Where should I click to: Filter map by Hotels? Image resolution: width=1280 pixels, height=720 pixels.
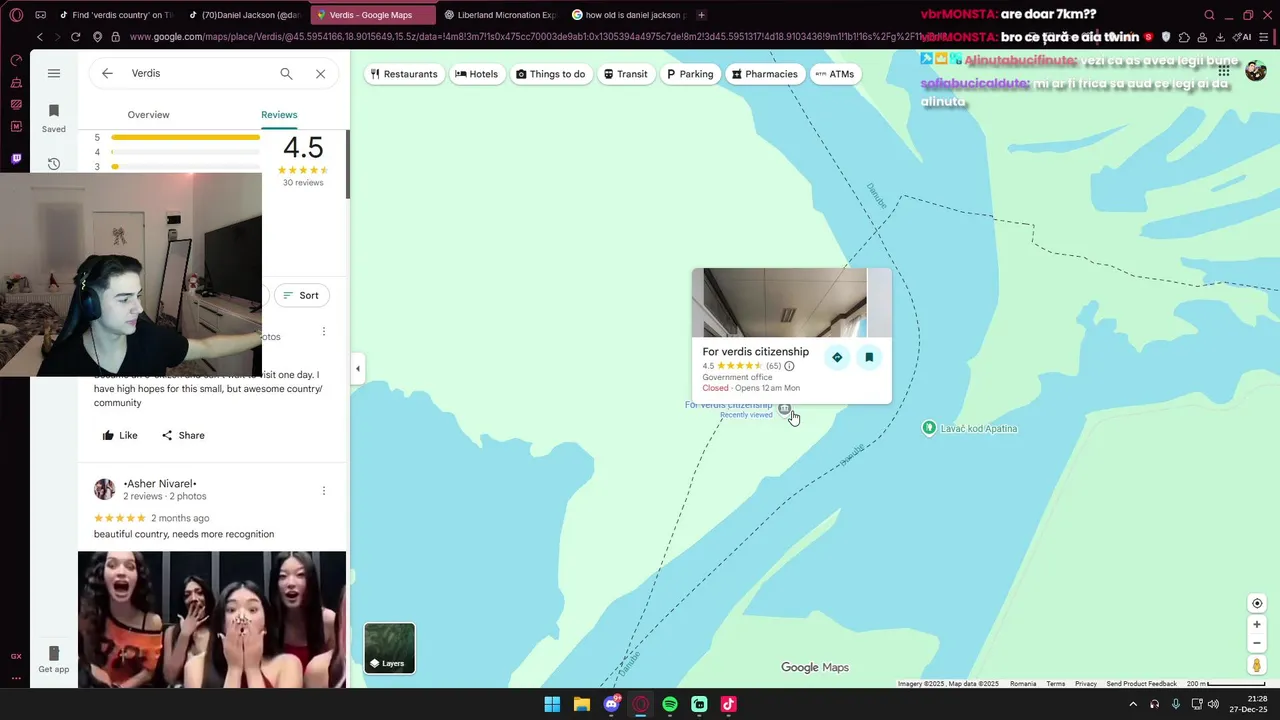(476, 74)
